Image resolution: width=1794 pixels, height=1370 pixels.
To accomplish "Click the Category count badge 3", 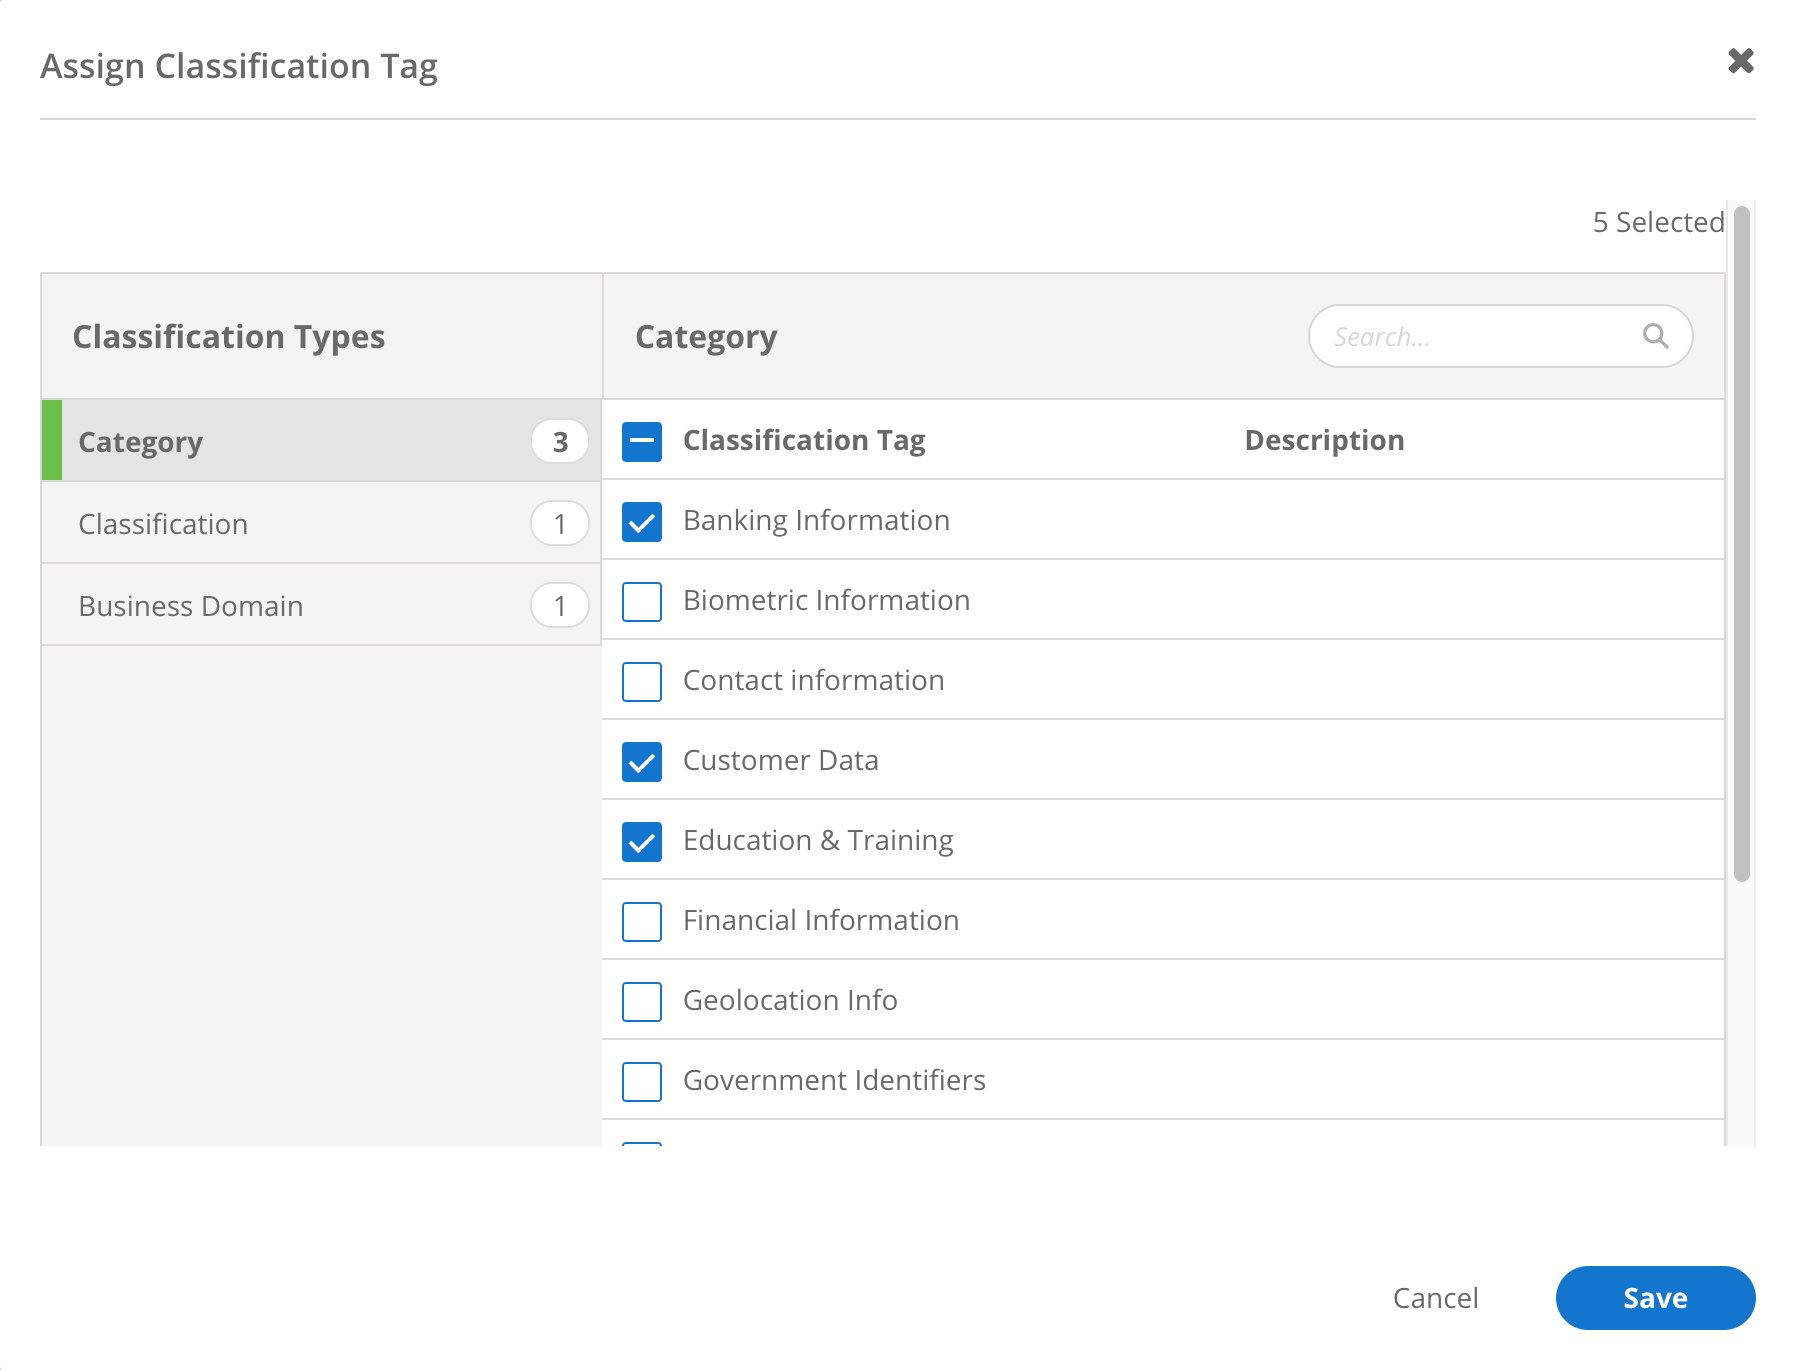I will (560, 441).
